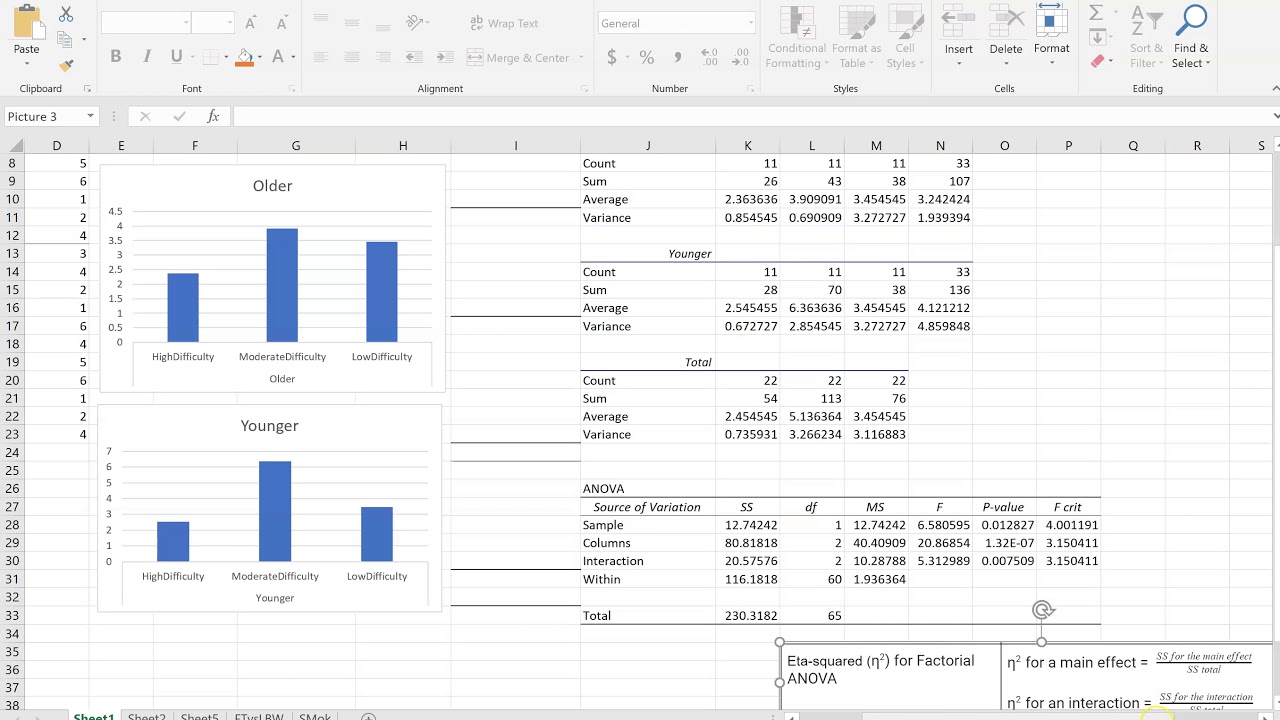
Task: Align text to bottom
Action: click(x=383, y=22)
